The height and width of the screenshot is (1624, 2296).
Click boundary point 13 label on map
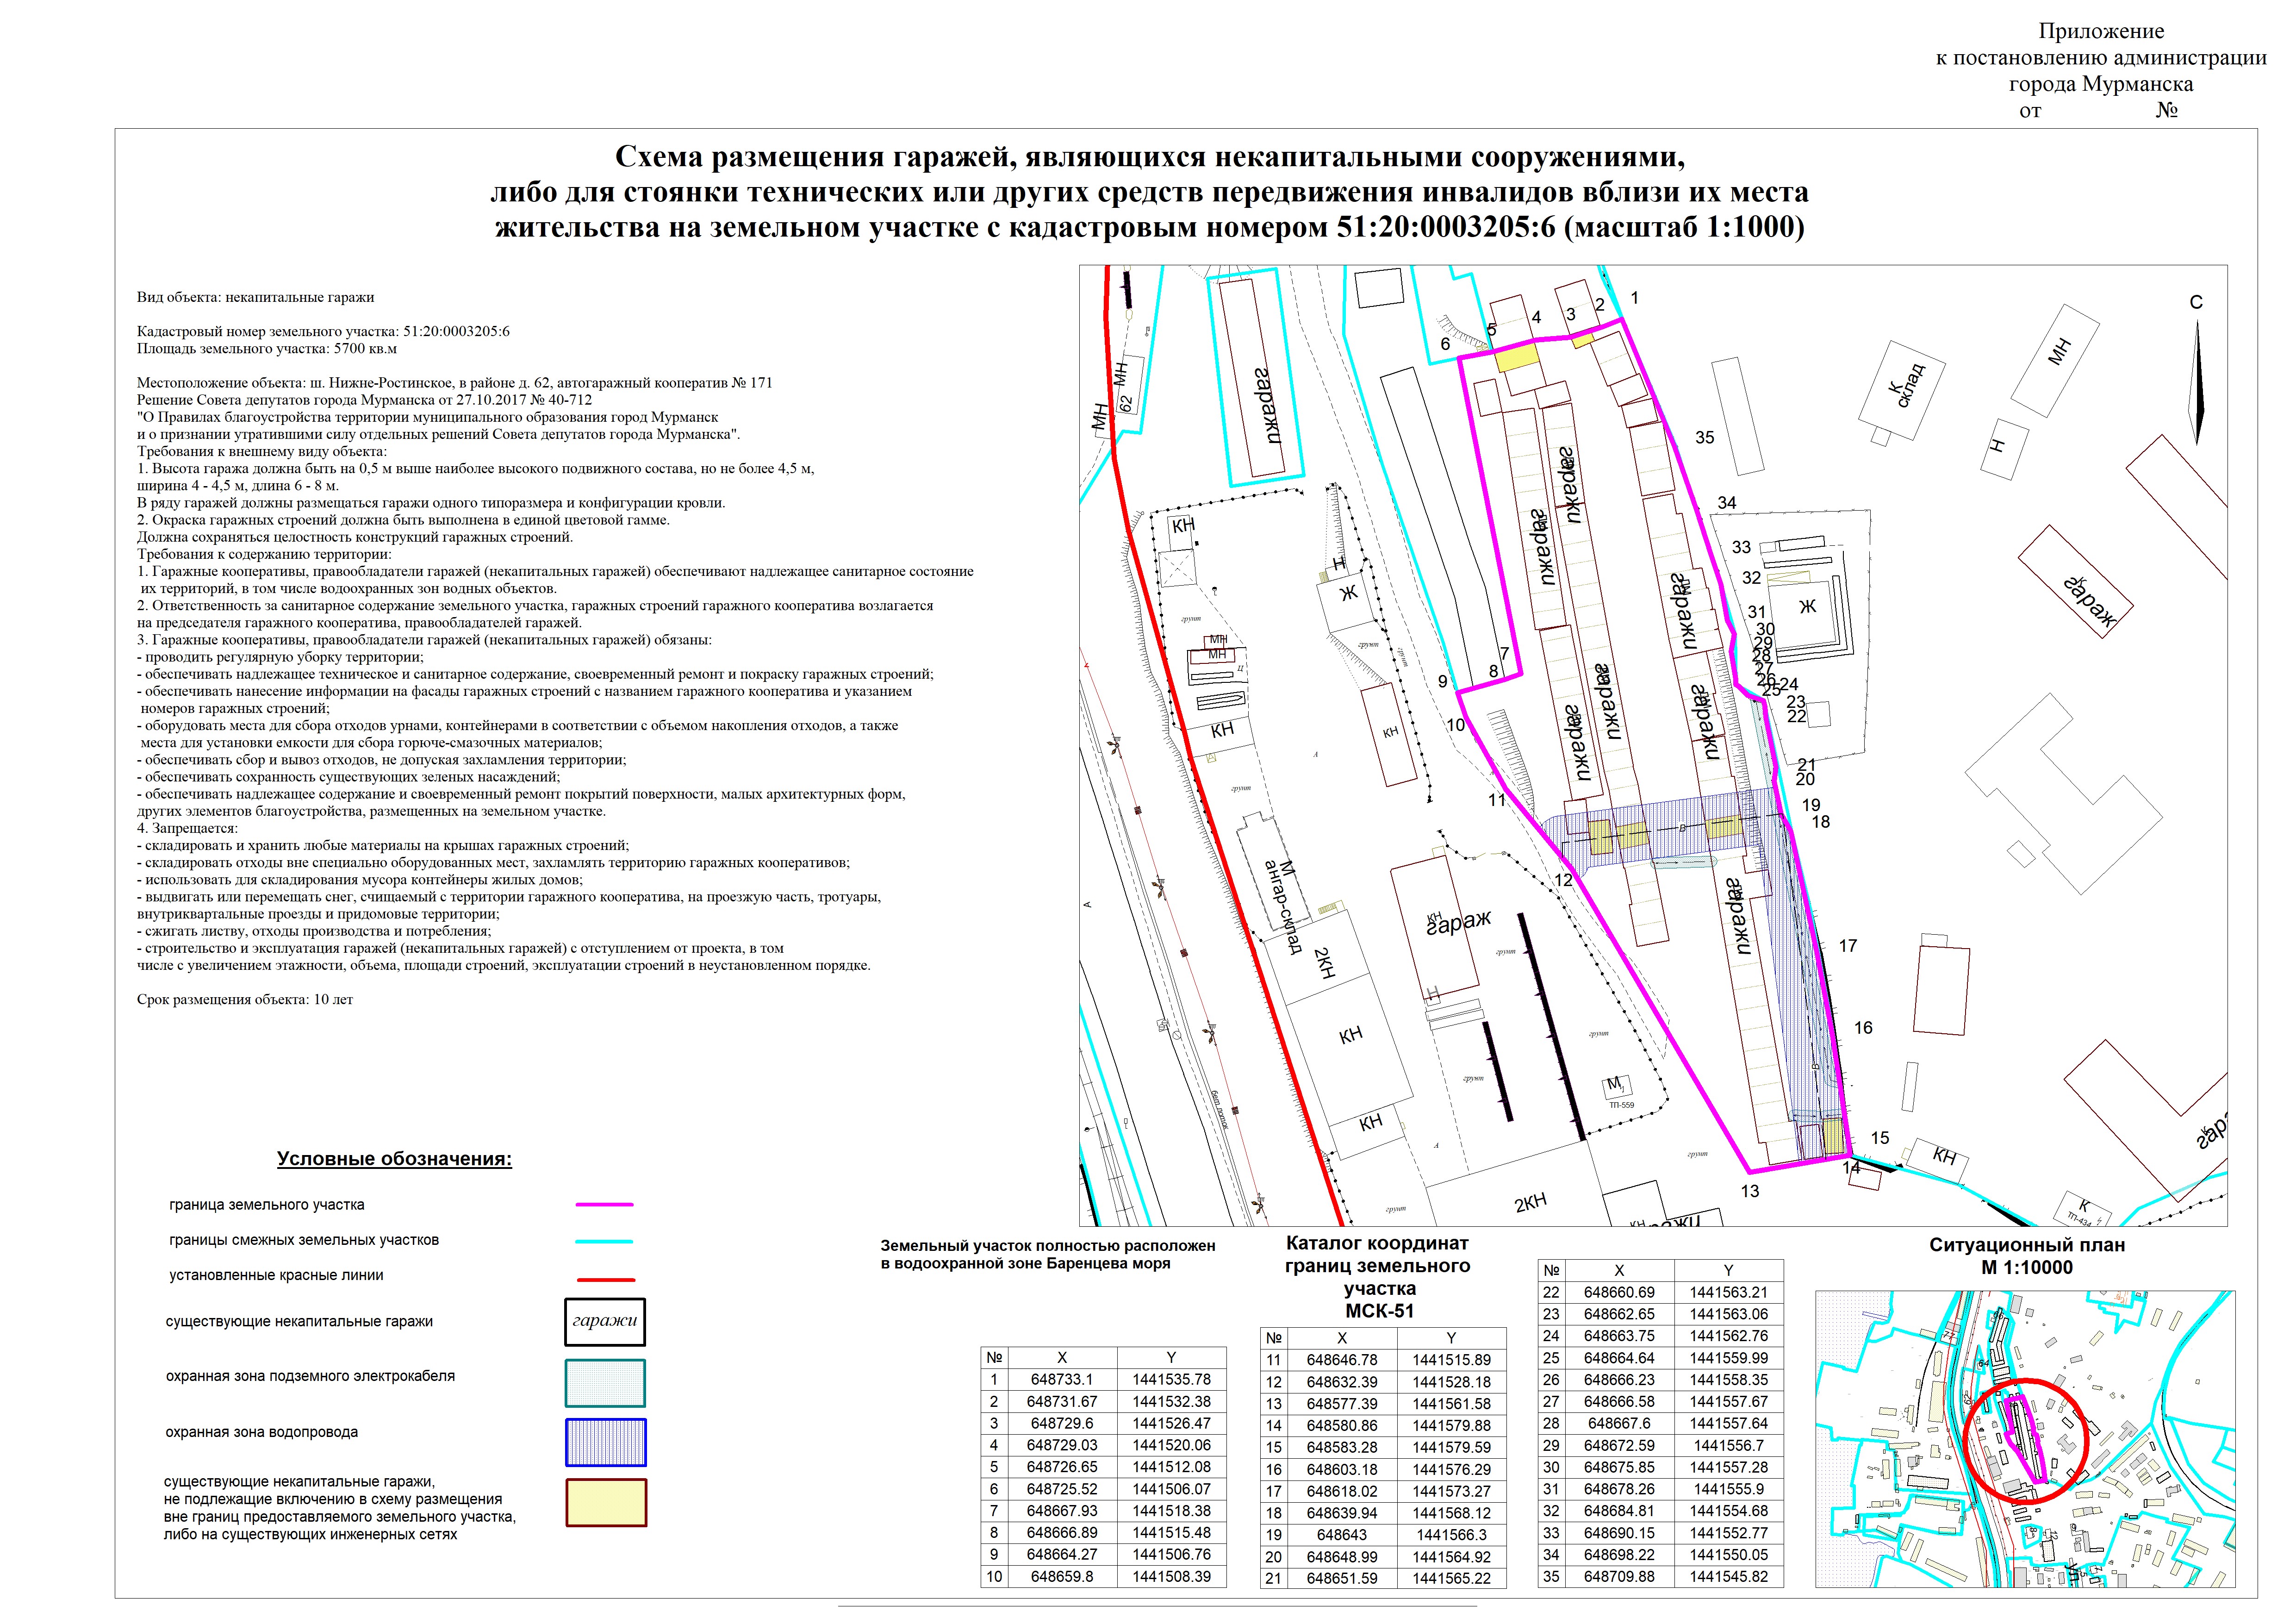coord(1749,1191)
